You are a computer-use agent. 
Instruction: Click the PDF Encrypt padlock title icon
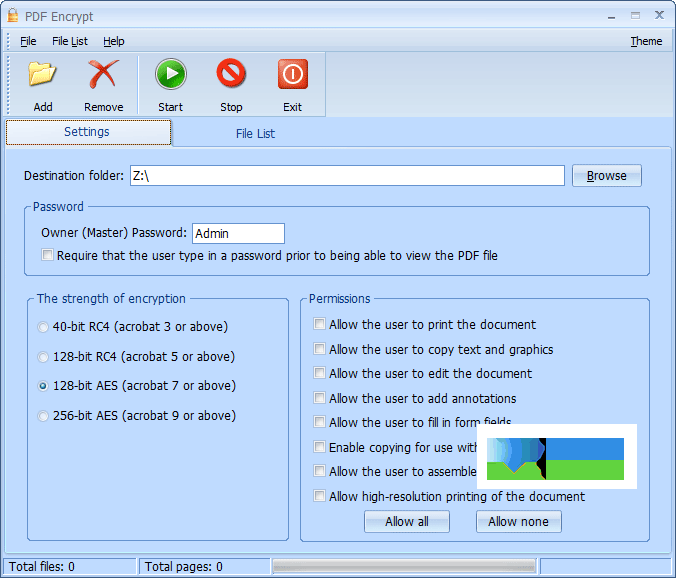[x=13, y=16]
